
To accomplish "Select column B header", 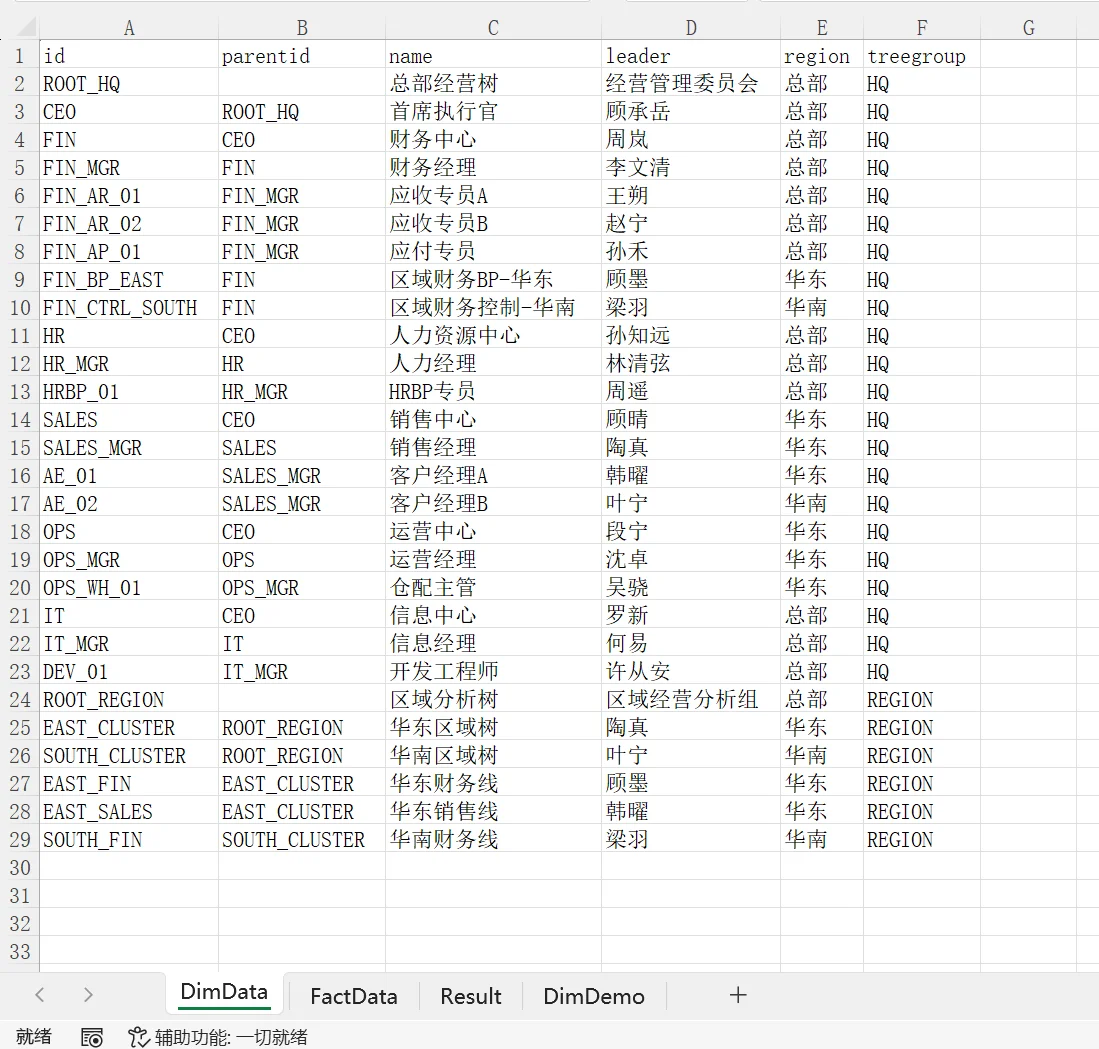I will 302,28.
